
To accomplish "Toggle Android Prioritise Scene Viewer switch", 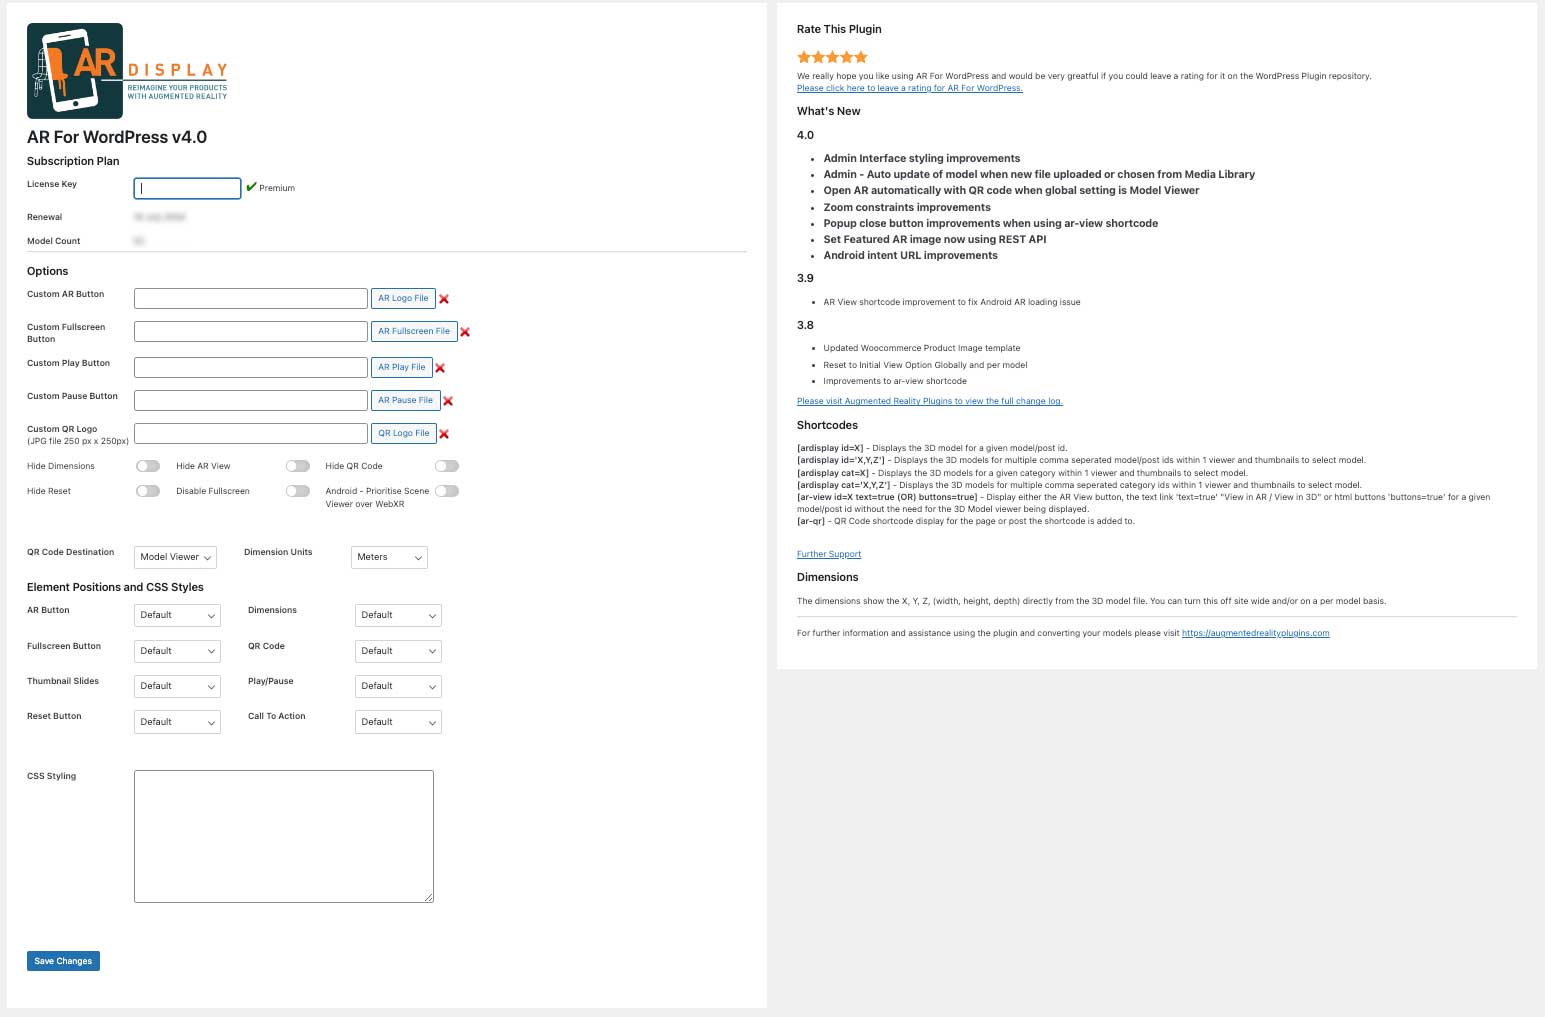I will 447,491.
